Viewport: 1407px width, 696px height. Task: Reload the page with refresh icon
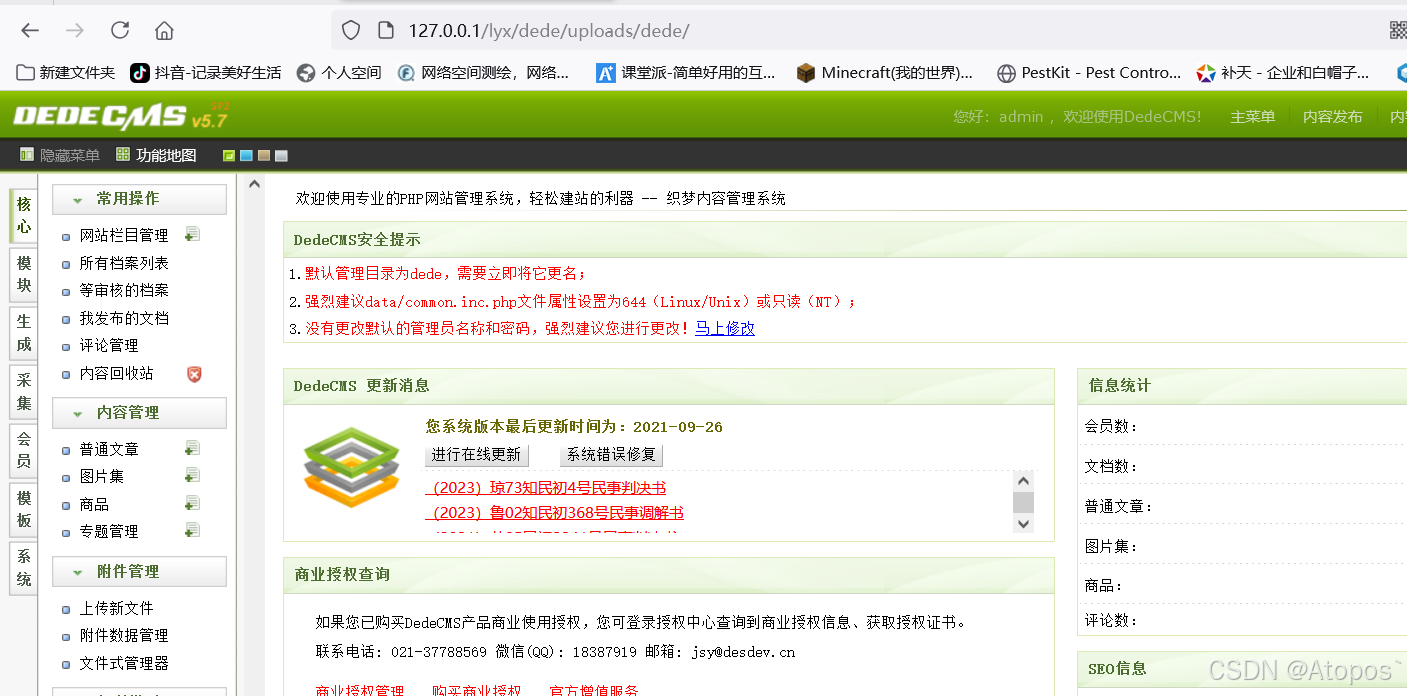120,30
